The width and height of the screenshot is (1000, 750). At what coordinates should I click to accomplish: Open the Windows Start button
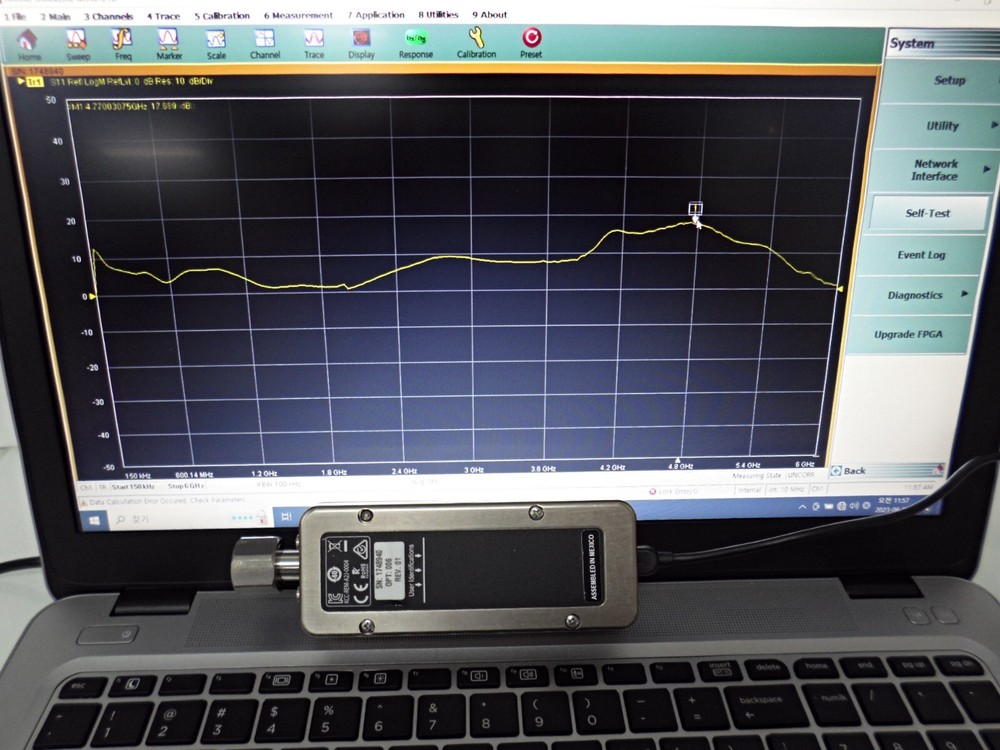(94, 521)
